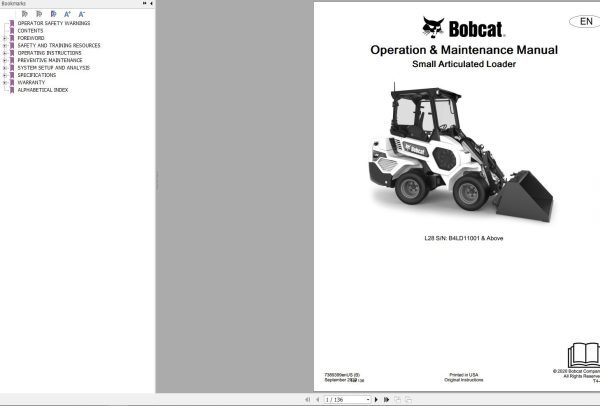
Task: Click the L28 S/N serial number text
Action: point(463,238)
